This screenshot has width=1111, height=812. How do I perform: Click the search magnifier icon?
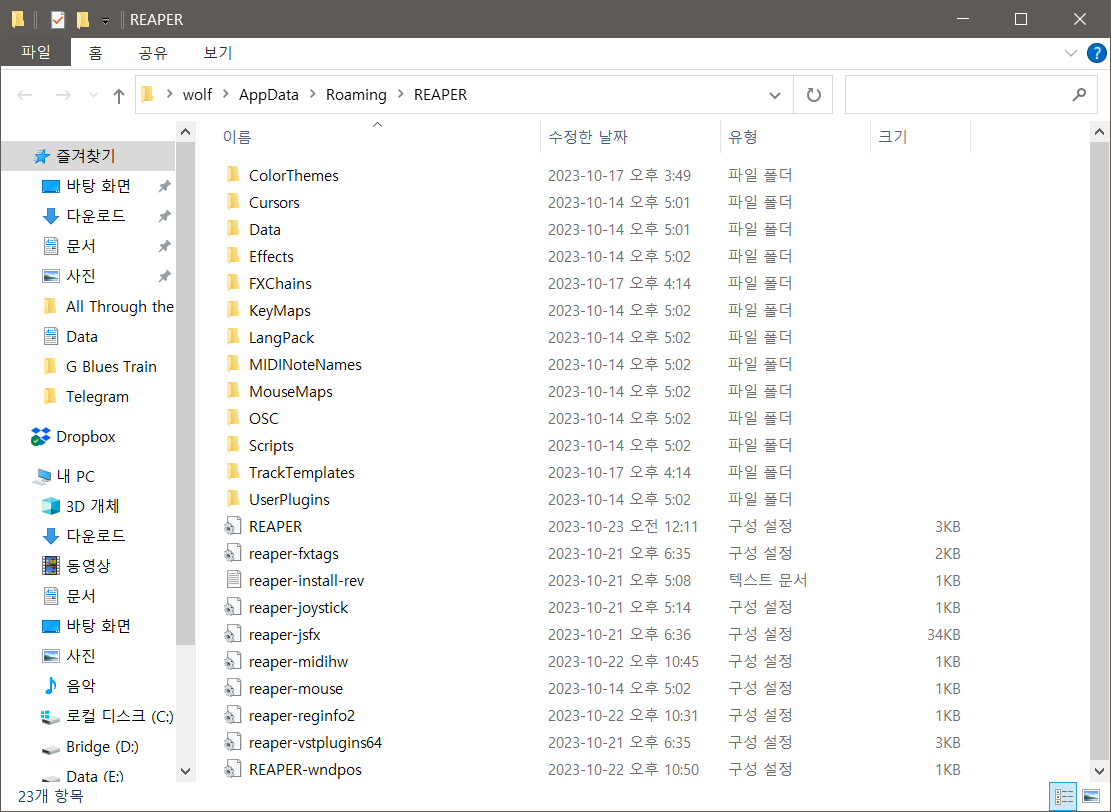(x=1079, y=94)
